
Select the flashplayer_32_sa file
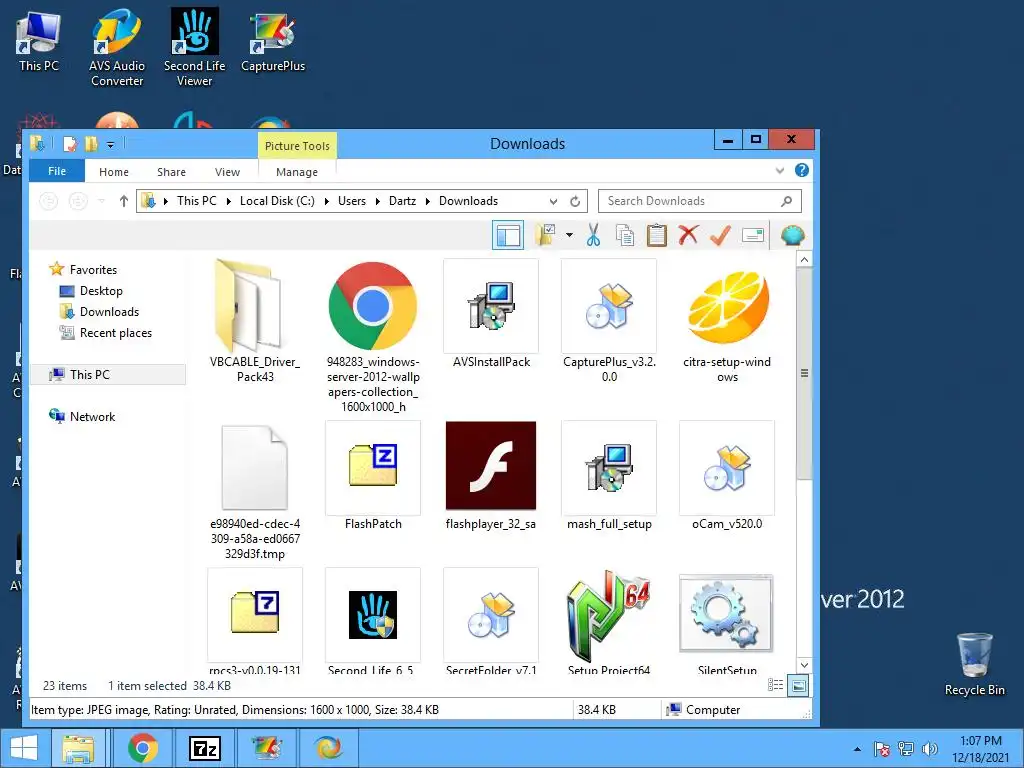pos(491,475)
